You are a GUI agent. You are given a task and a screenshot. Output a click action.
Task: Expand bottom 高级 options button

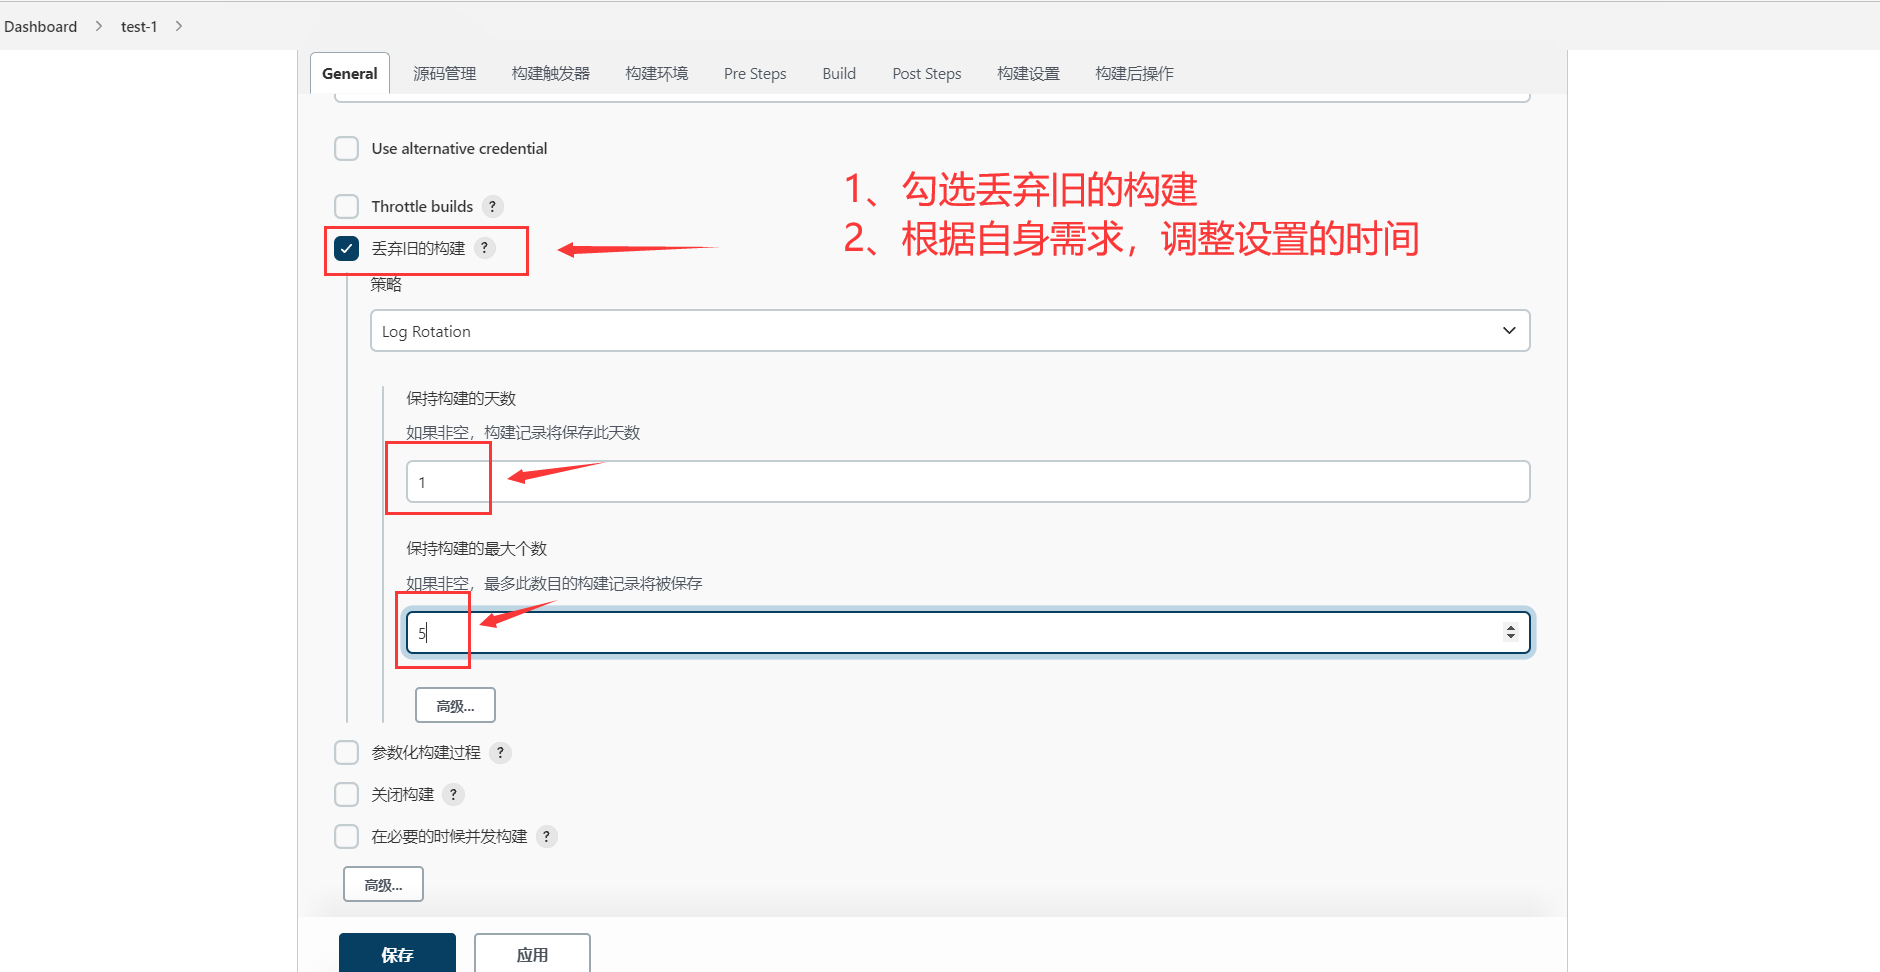[x=383, y=884]
